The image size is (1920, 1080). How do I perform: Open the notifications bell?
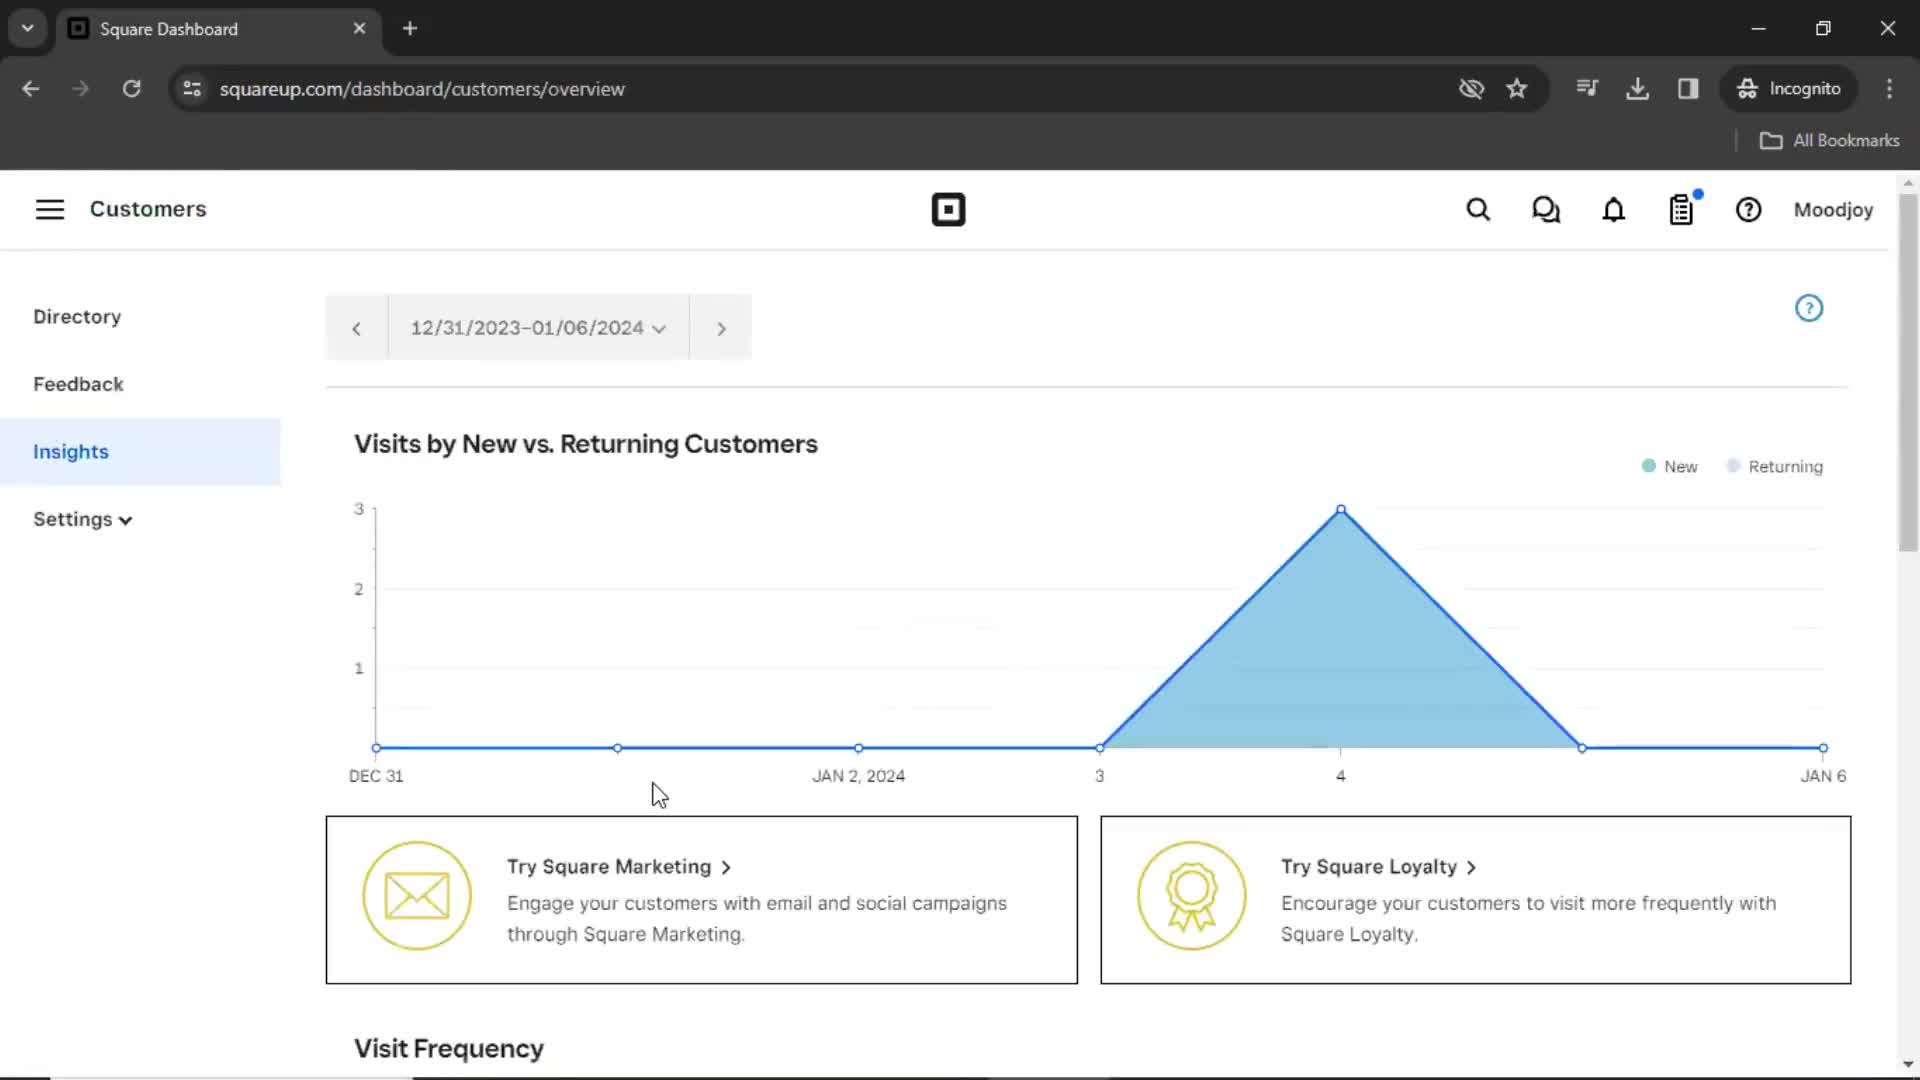click(x=1614, y=210)
